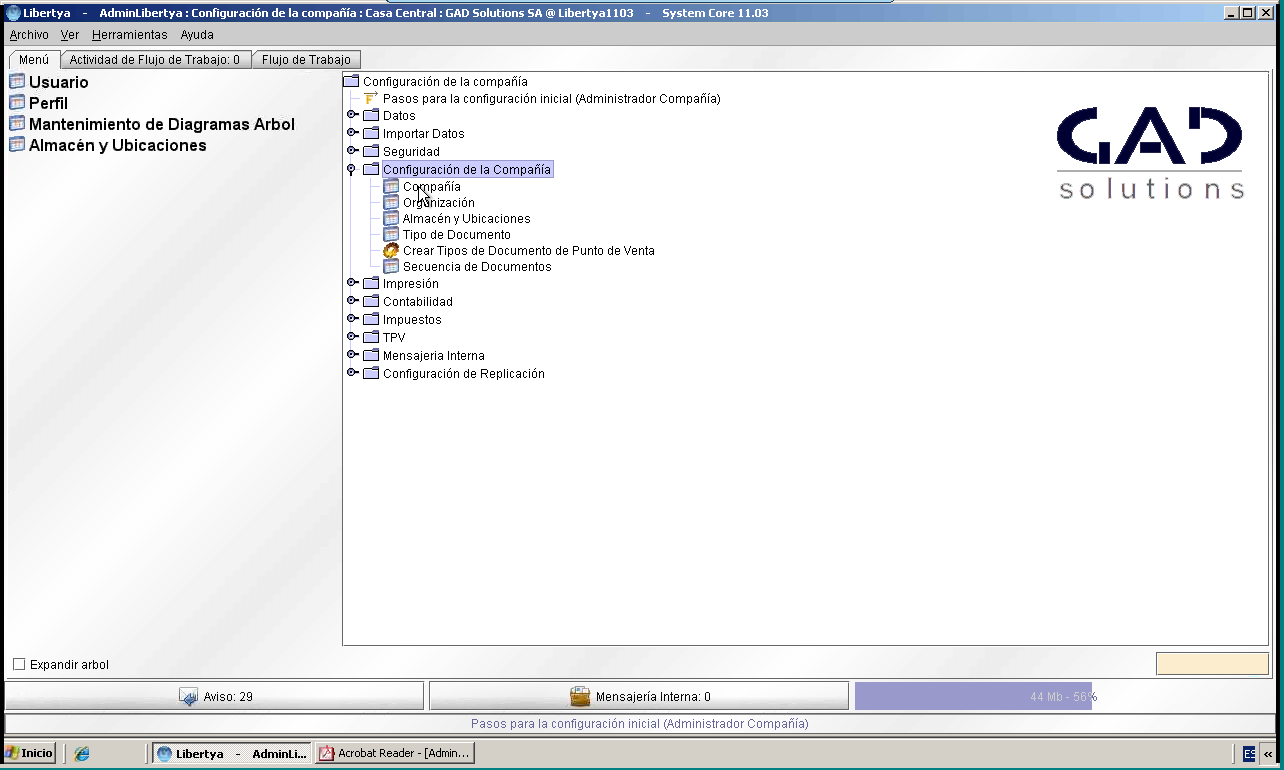1284x770 pixels.
Task: Expand the Impresión tree node
Action: pyautogui.click(x=352, y=282)
